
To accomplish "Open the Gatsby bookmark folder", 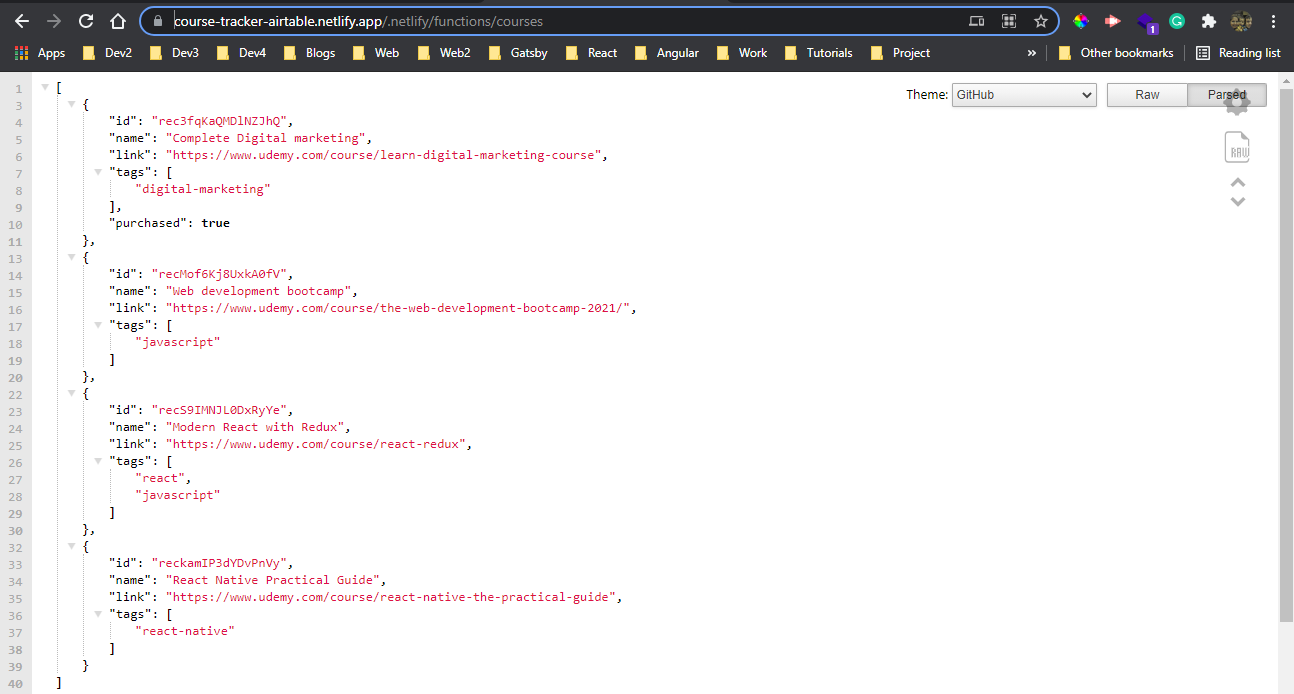I will tap(518, 53).
